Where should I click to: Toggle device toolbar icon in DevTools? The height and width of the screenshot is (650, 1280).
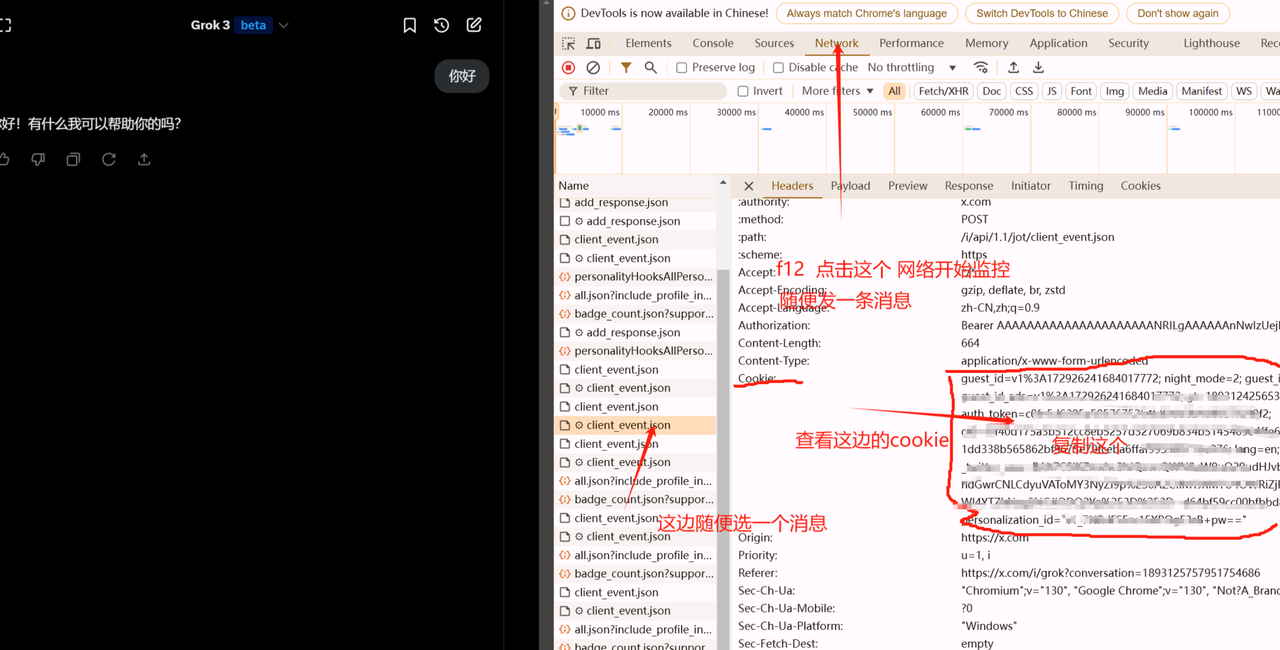(593, 43)
